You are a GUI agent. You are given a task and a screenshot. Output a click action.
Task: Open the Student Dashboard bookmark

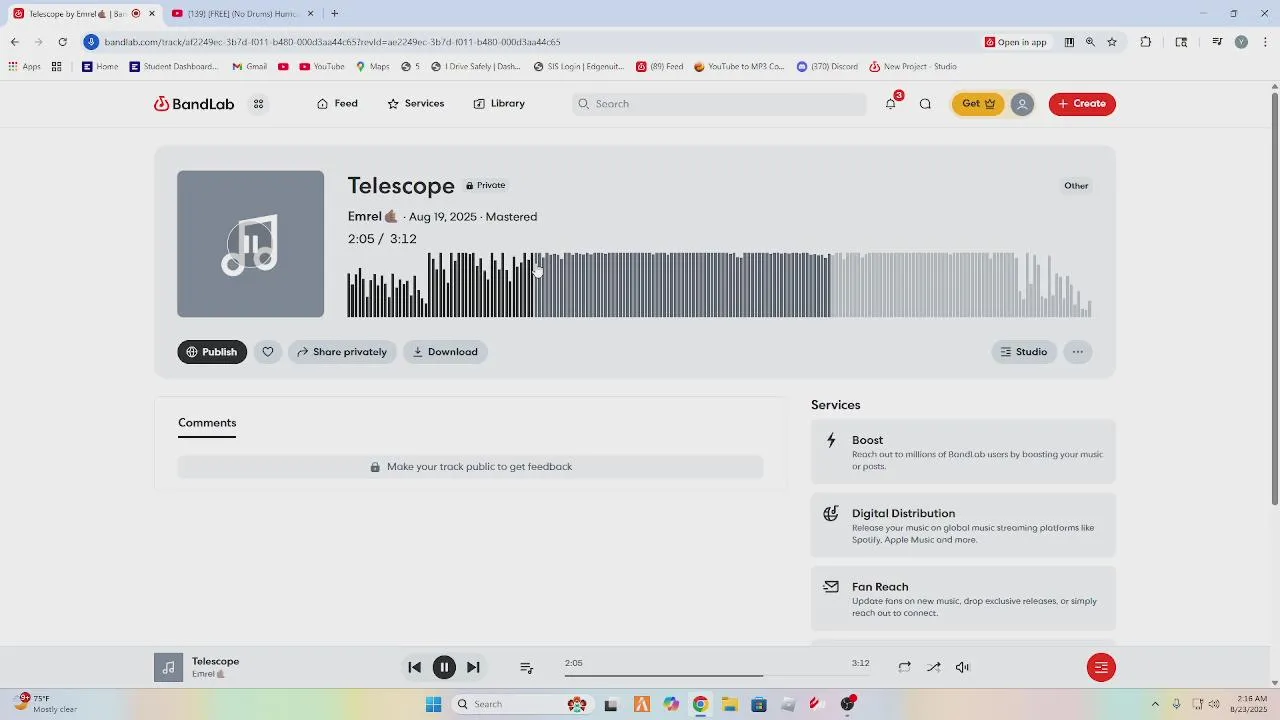[173, 67]
